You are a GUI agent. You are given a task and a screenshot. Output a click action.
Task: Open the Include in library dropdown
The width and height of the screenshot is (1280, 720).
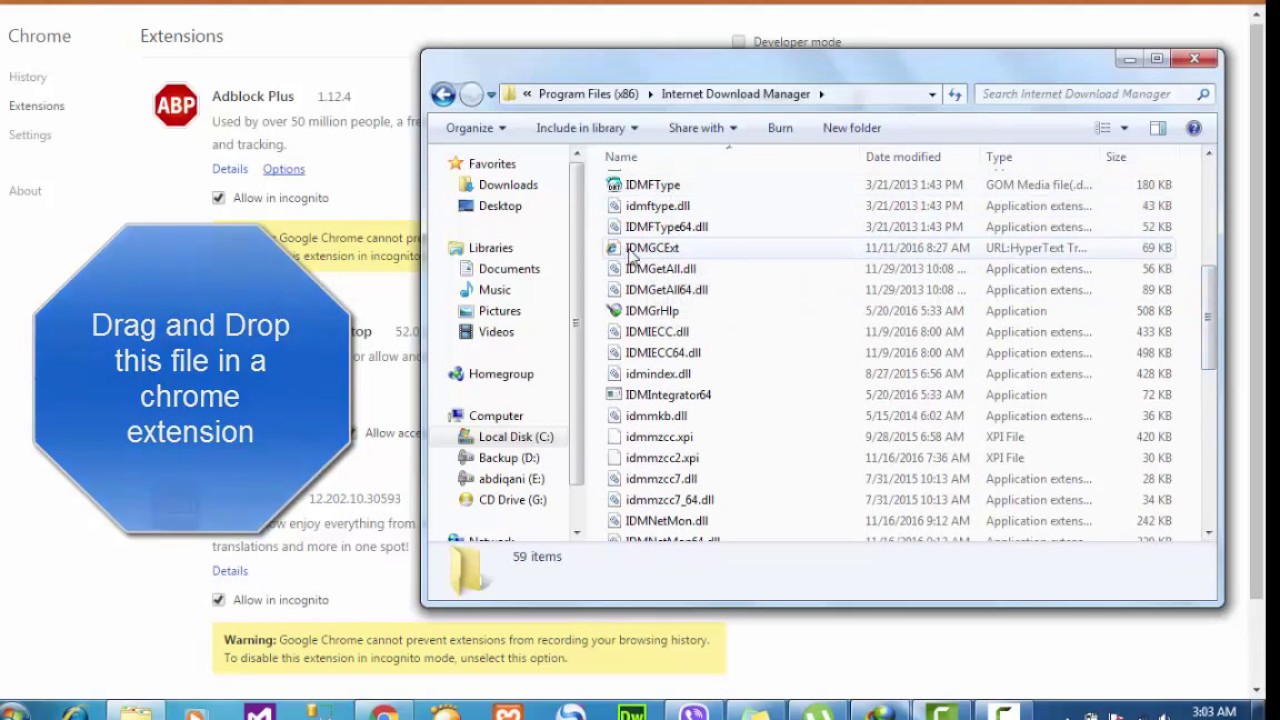coord(587,128)
